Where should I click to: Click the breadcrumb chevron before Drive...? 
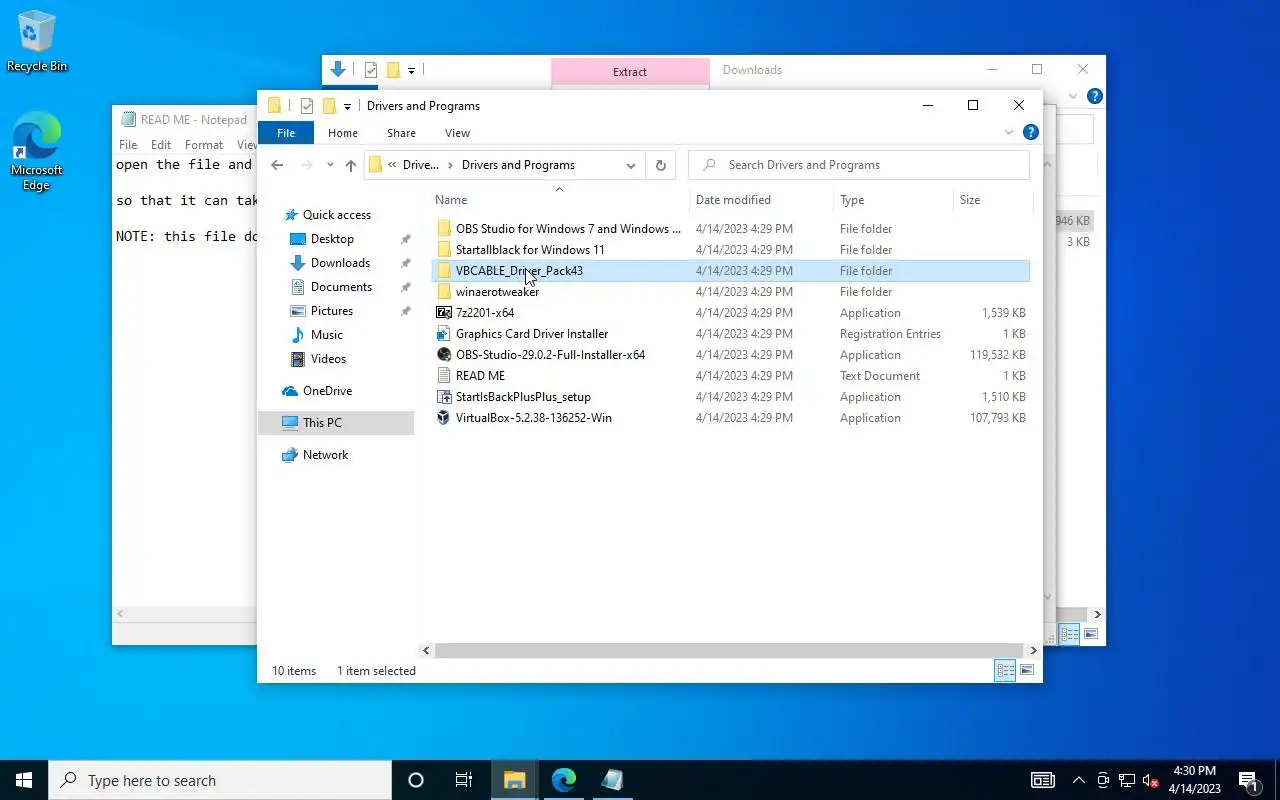click(x=393, y=165)
